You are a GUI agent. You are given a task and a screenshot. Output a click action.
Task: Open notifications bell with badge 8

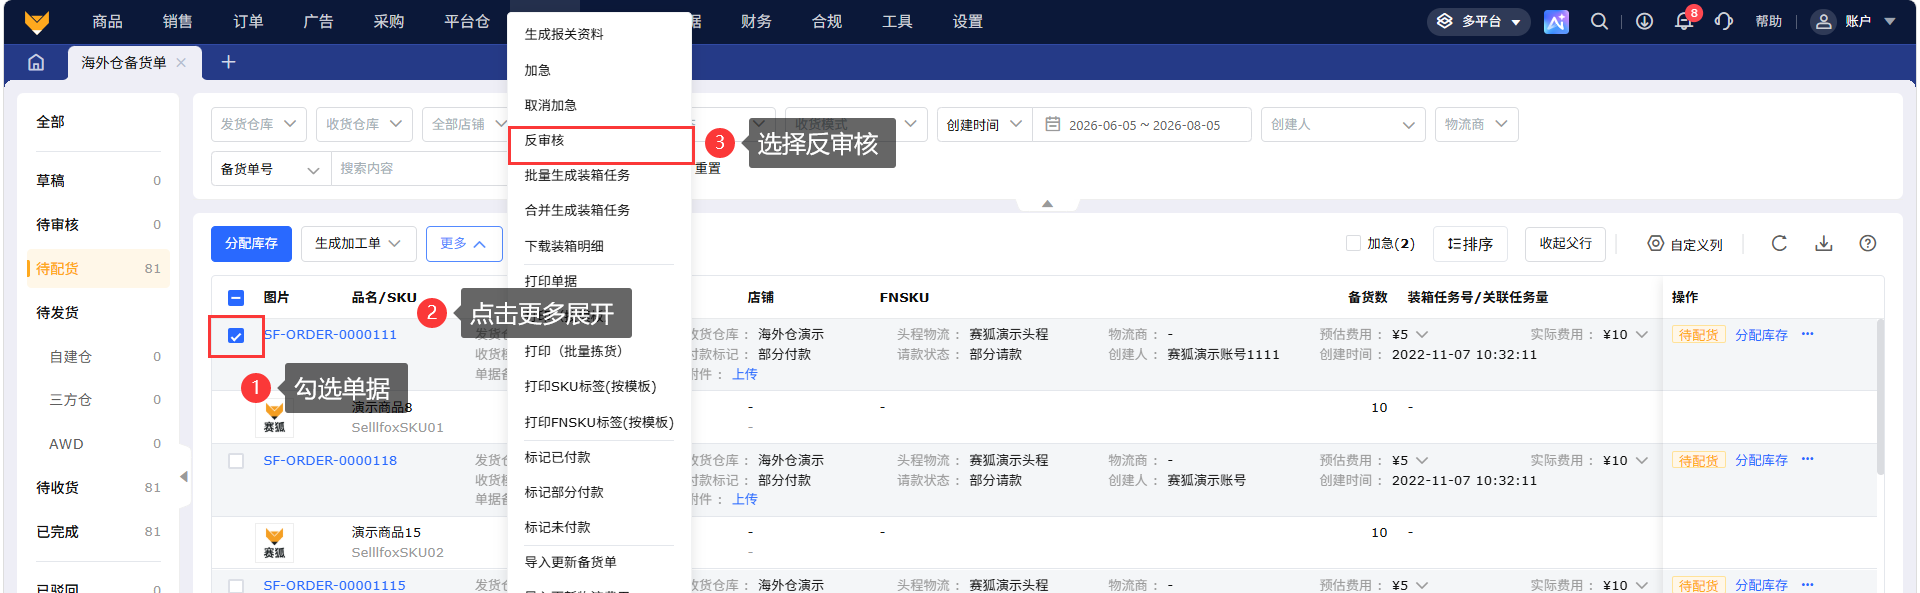pyautogui.click(x=1685, y=21)
